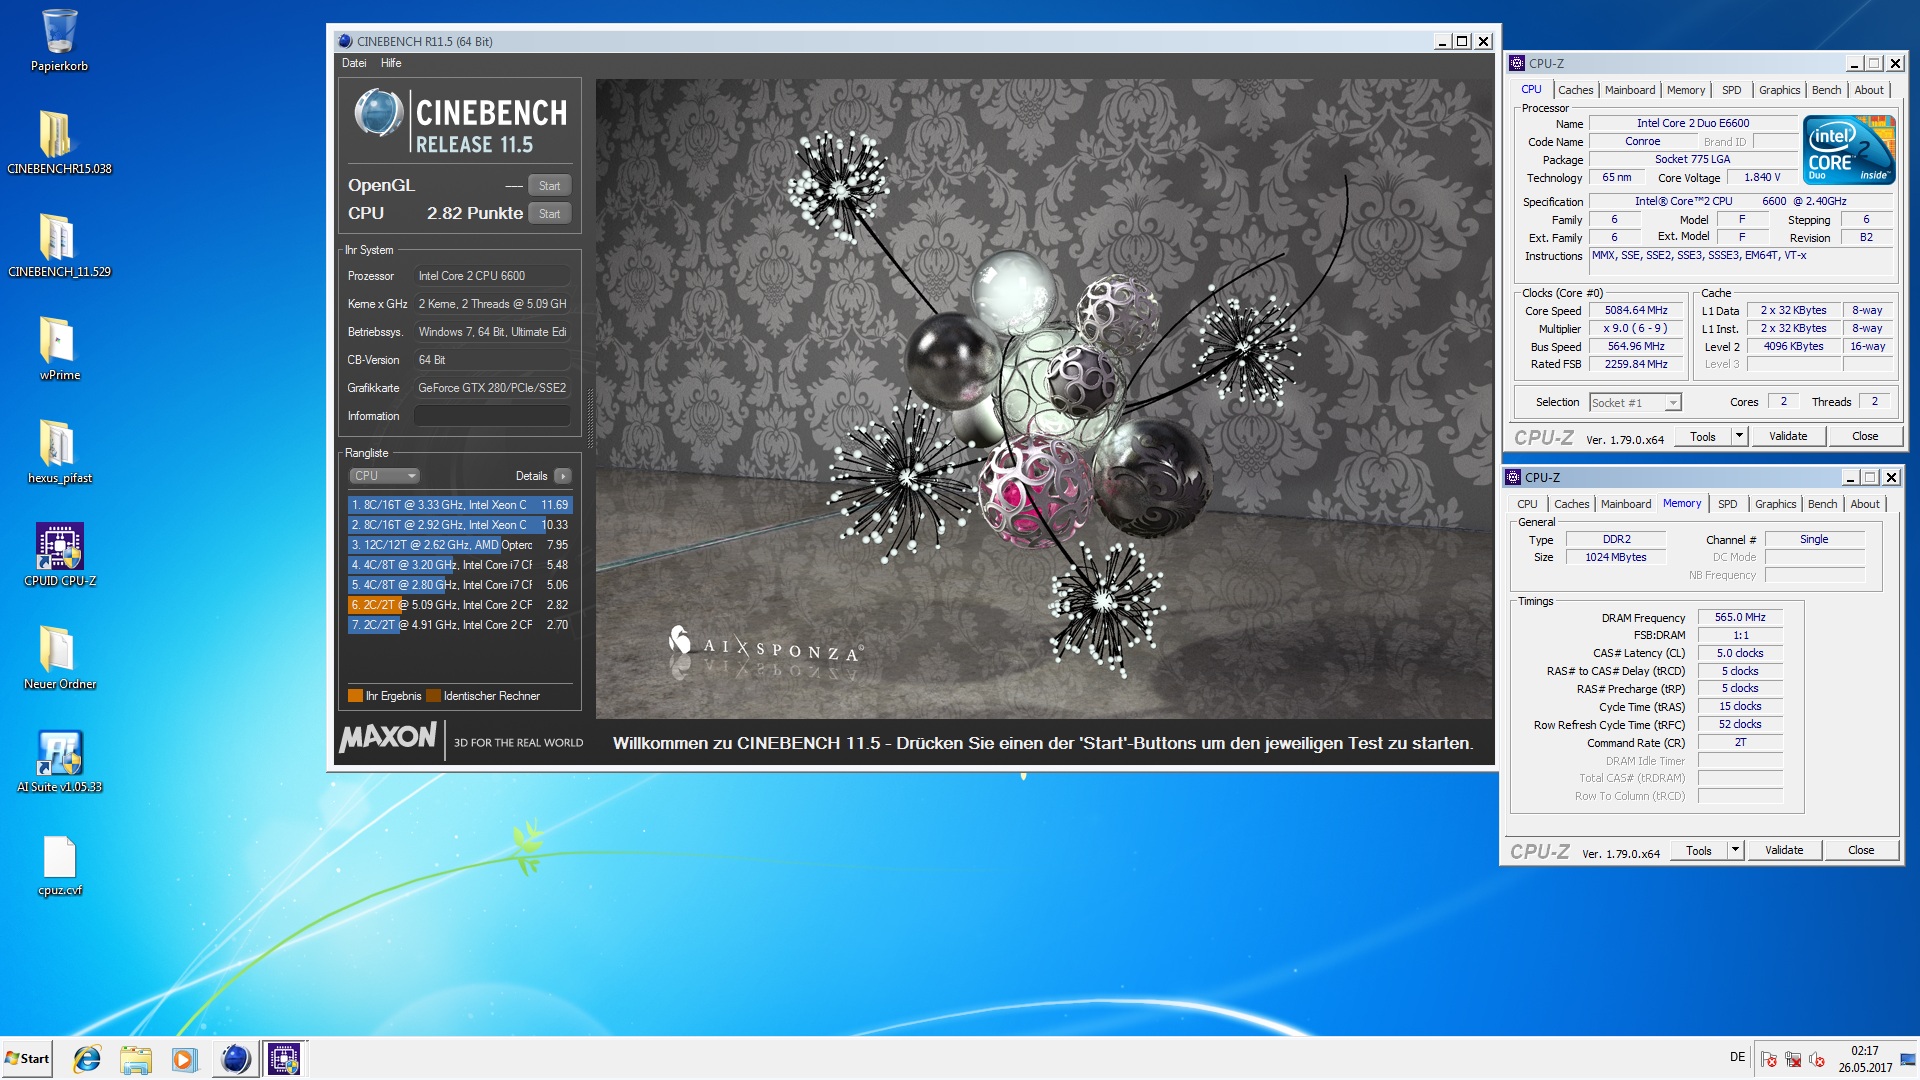1920x1080 pixels.
Task: Expand Tools dropdown arrow in lower CPU-Z
Action: (x=1735, y=851)
